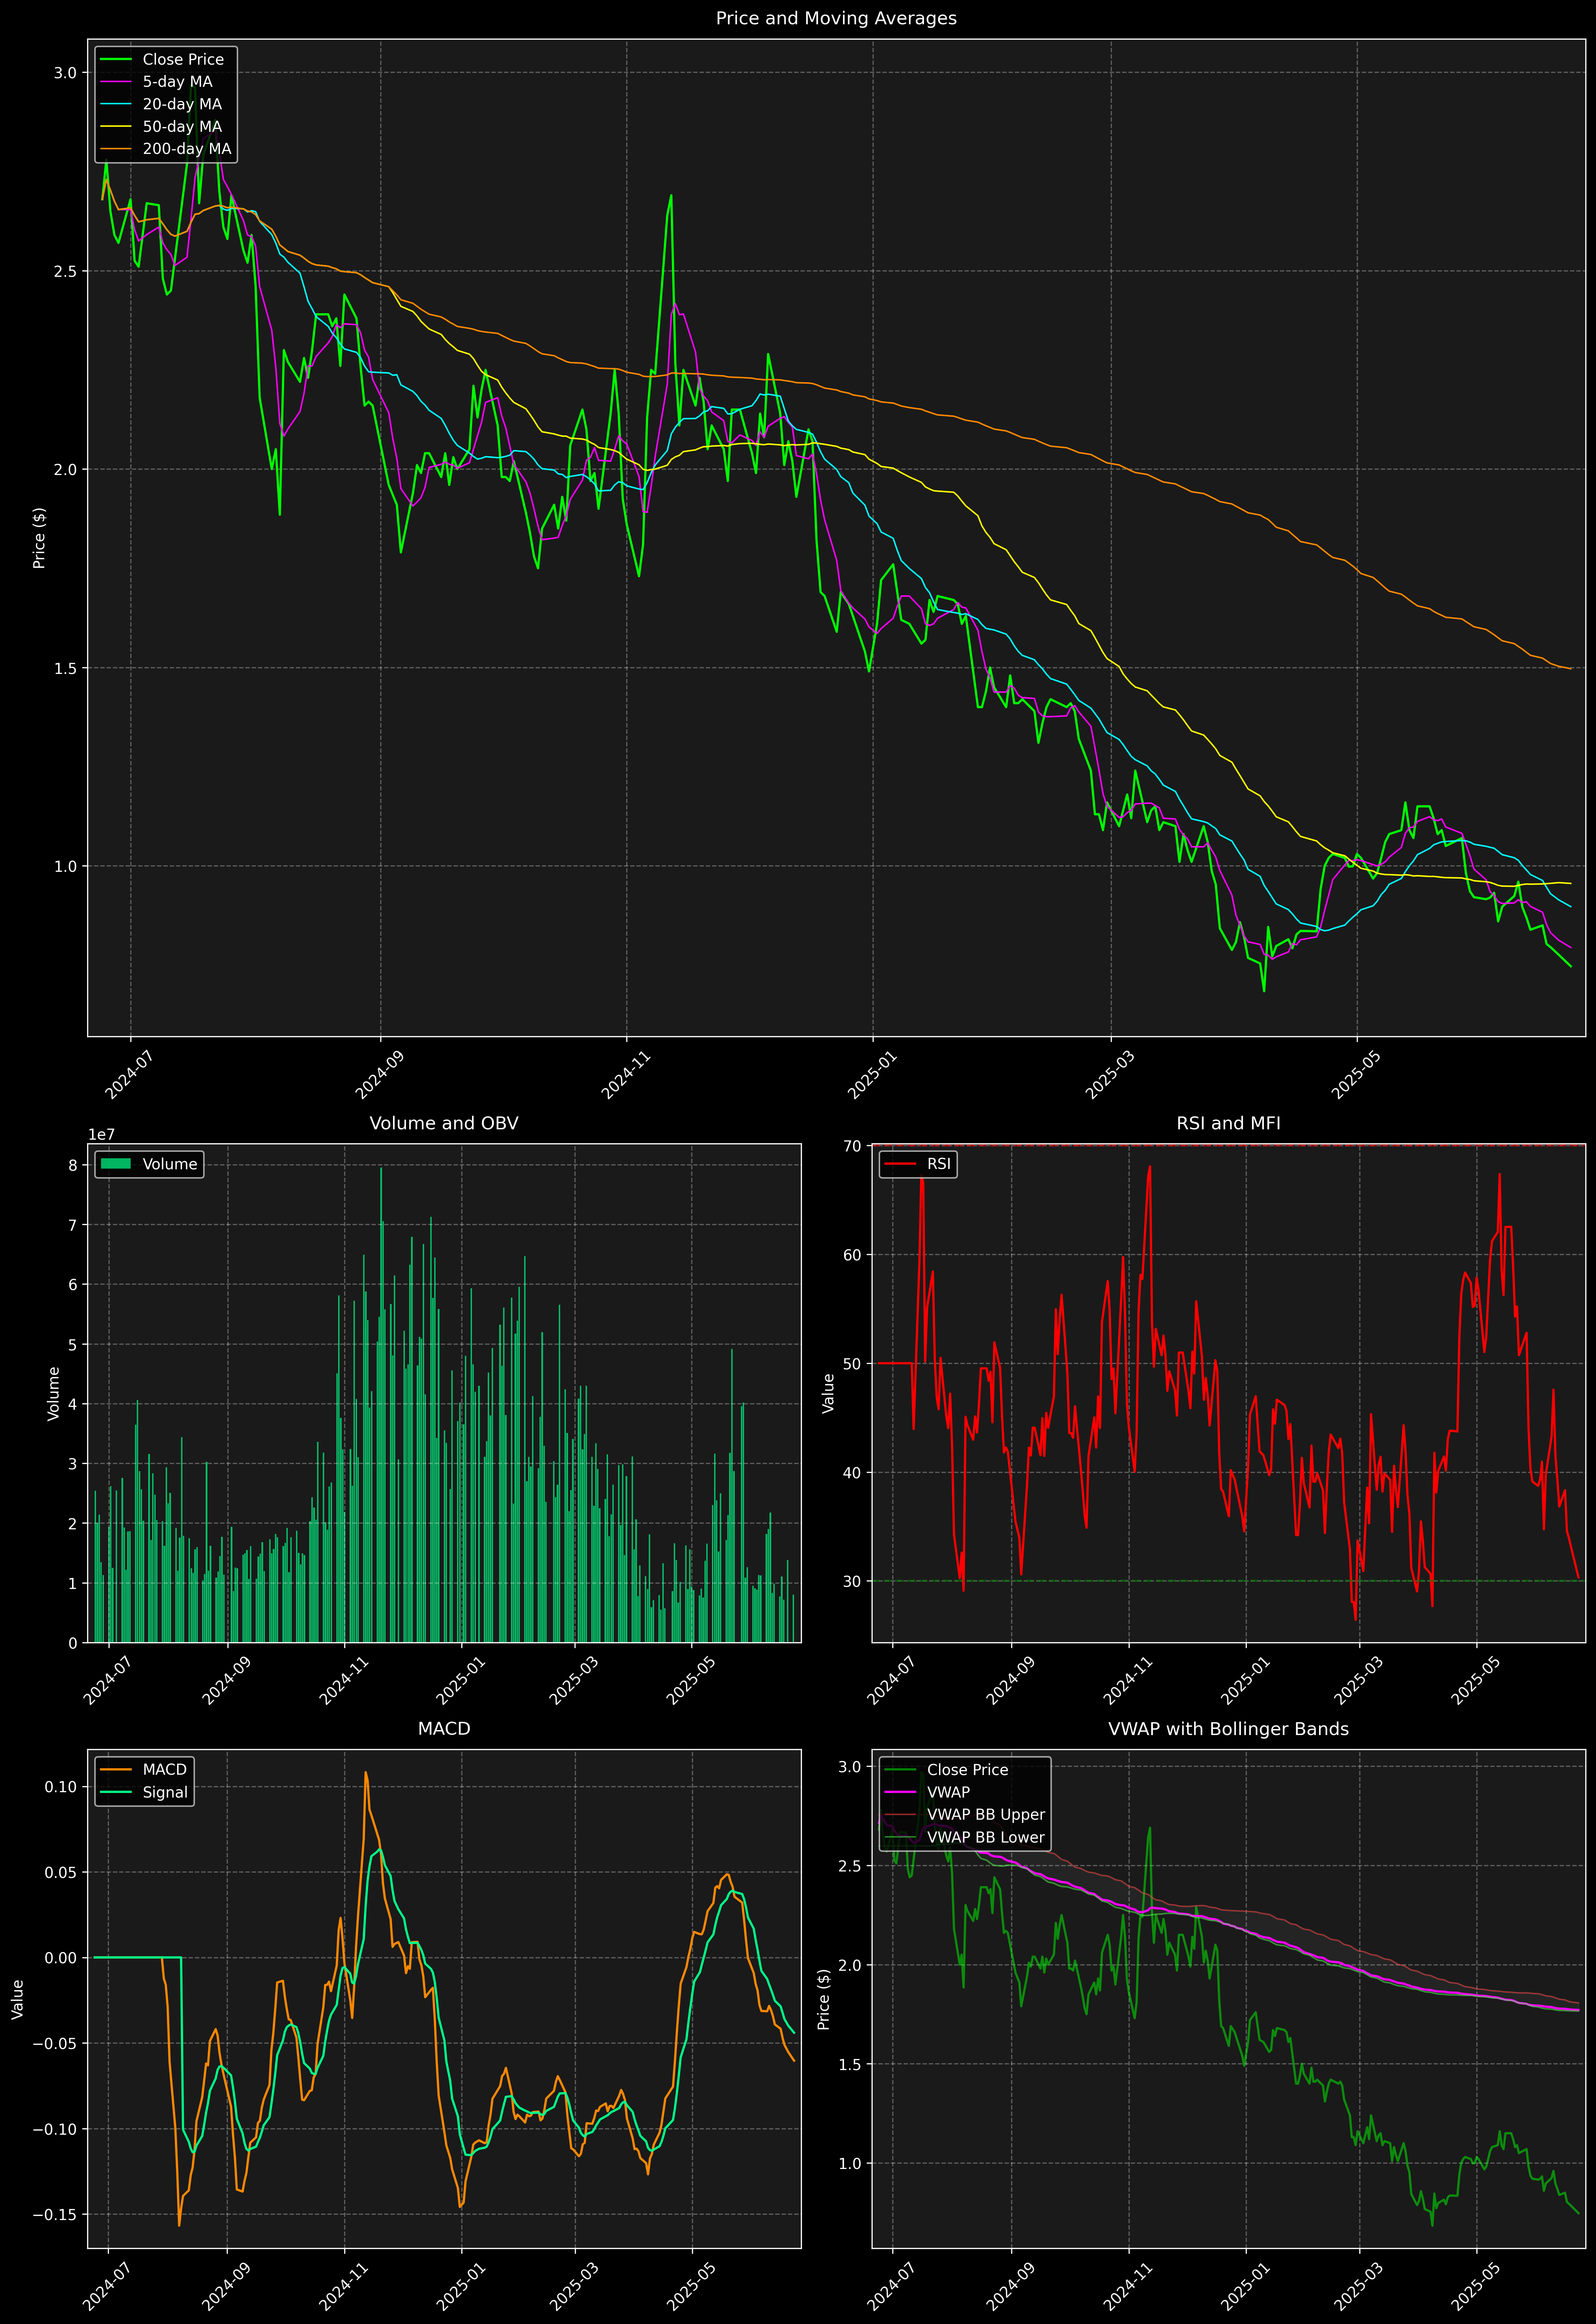This screenshot has height=2324, width=1596.
Task: Select the "5-day MA" legend entry
Action: 177,82
